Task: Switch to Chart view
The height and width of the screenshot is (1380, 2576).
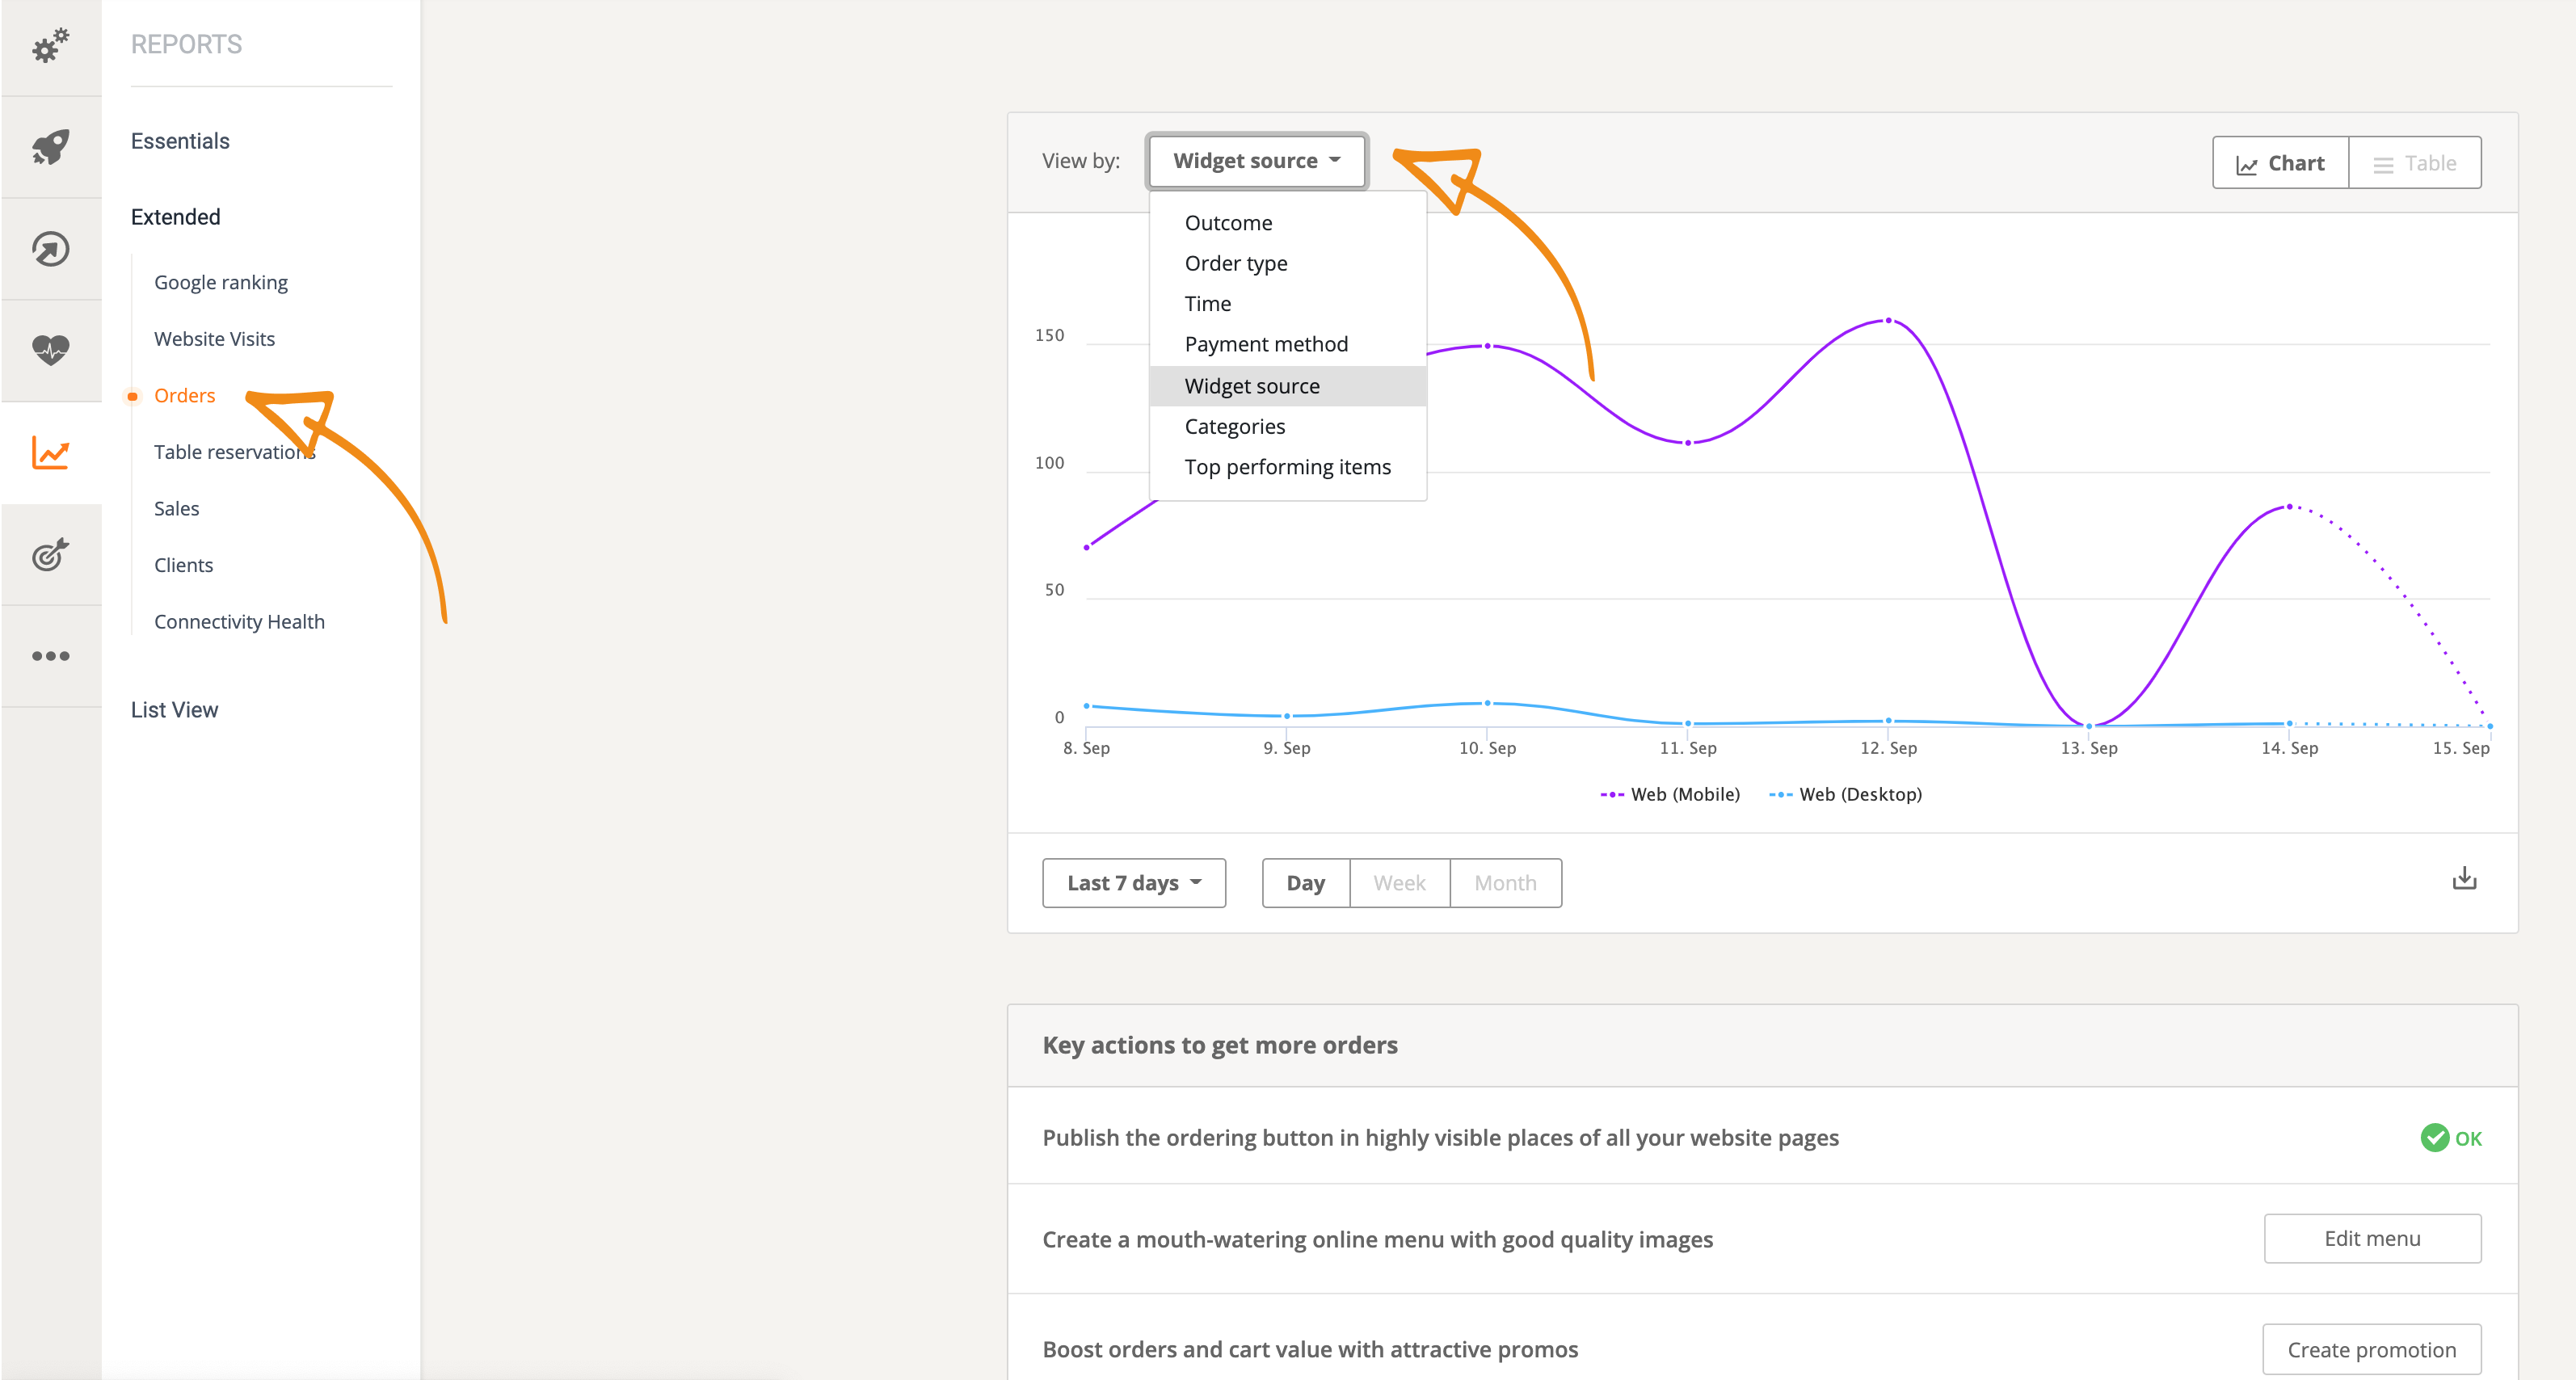Action: tap(2280, 163)
